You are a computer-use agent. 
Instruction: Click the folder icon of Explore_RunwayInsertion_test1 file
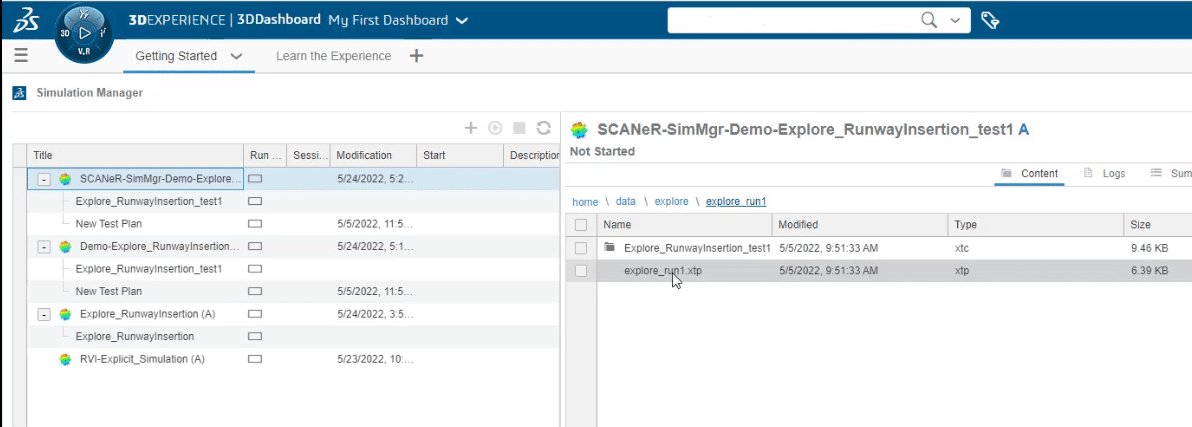point(610,247)
